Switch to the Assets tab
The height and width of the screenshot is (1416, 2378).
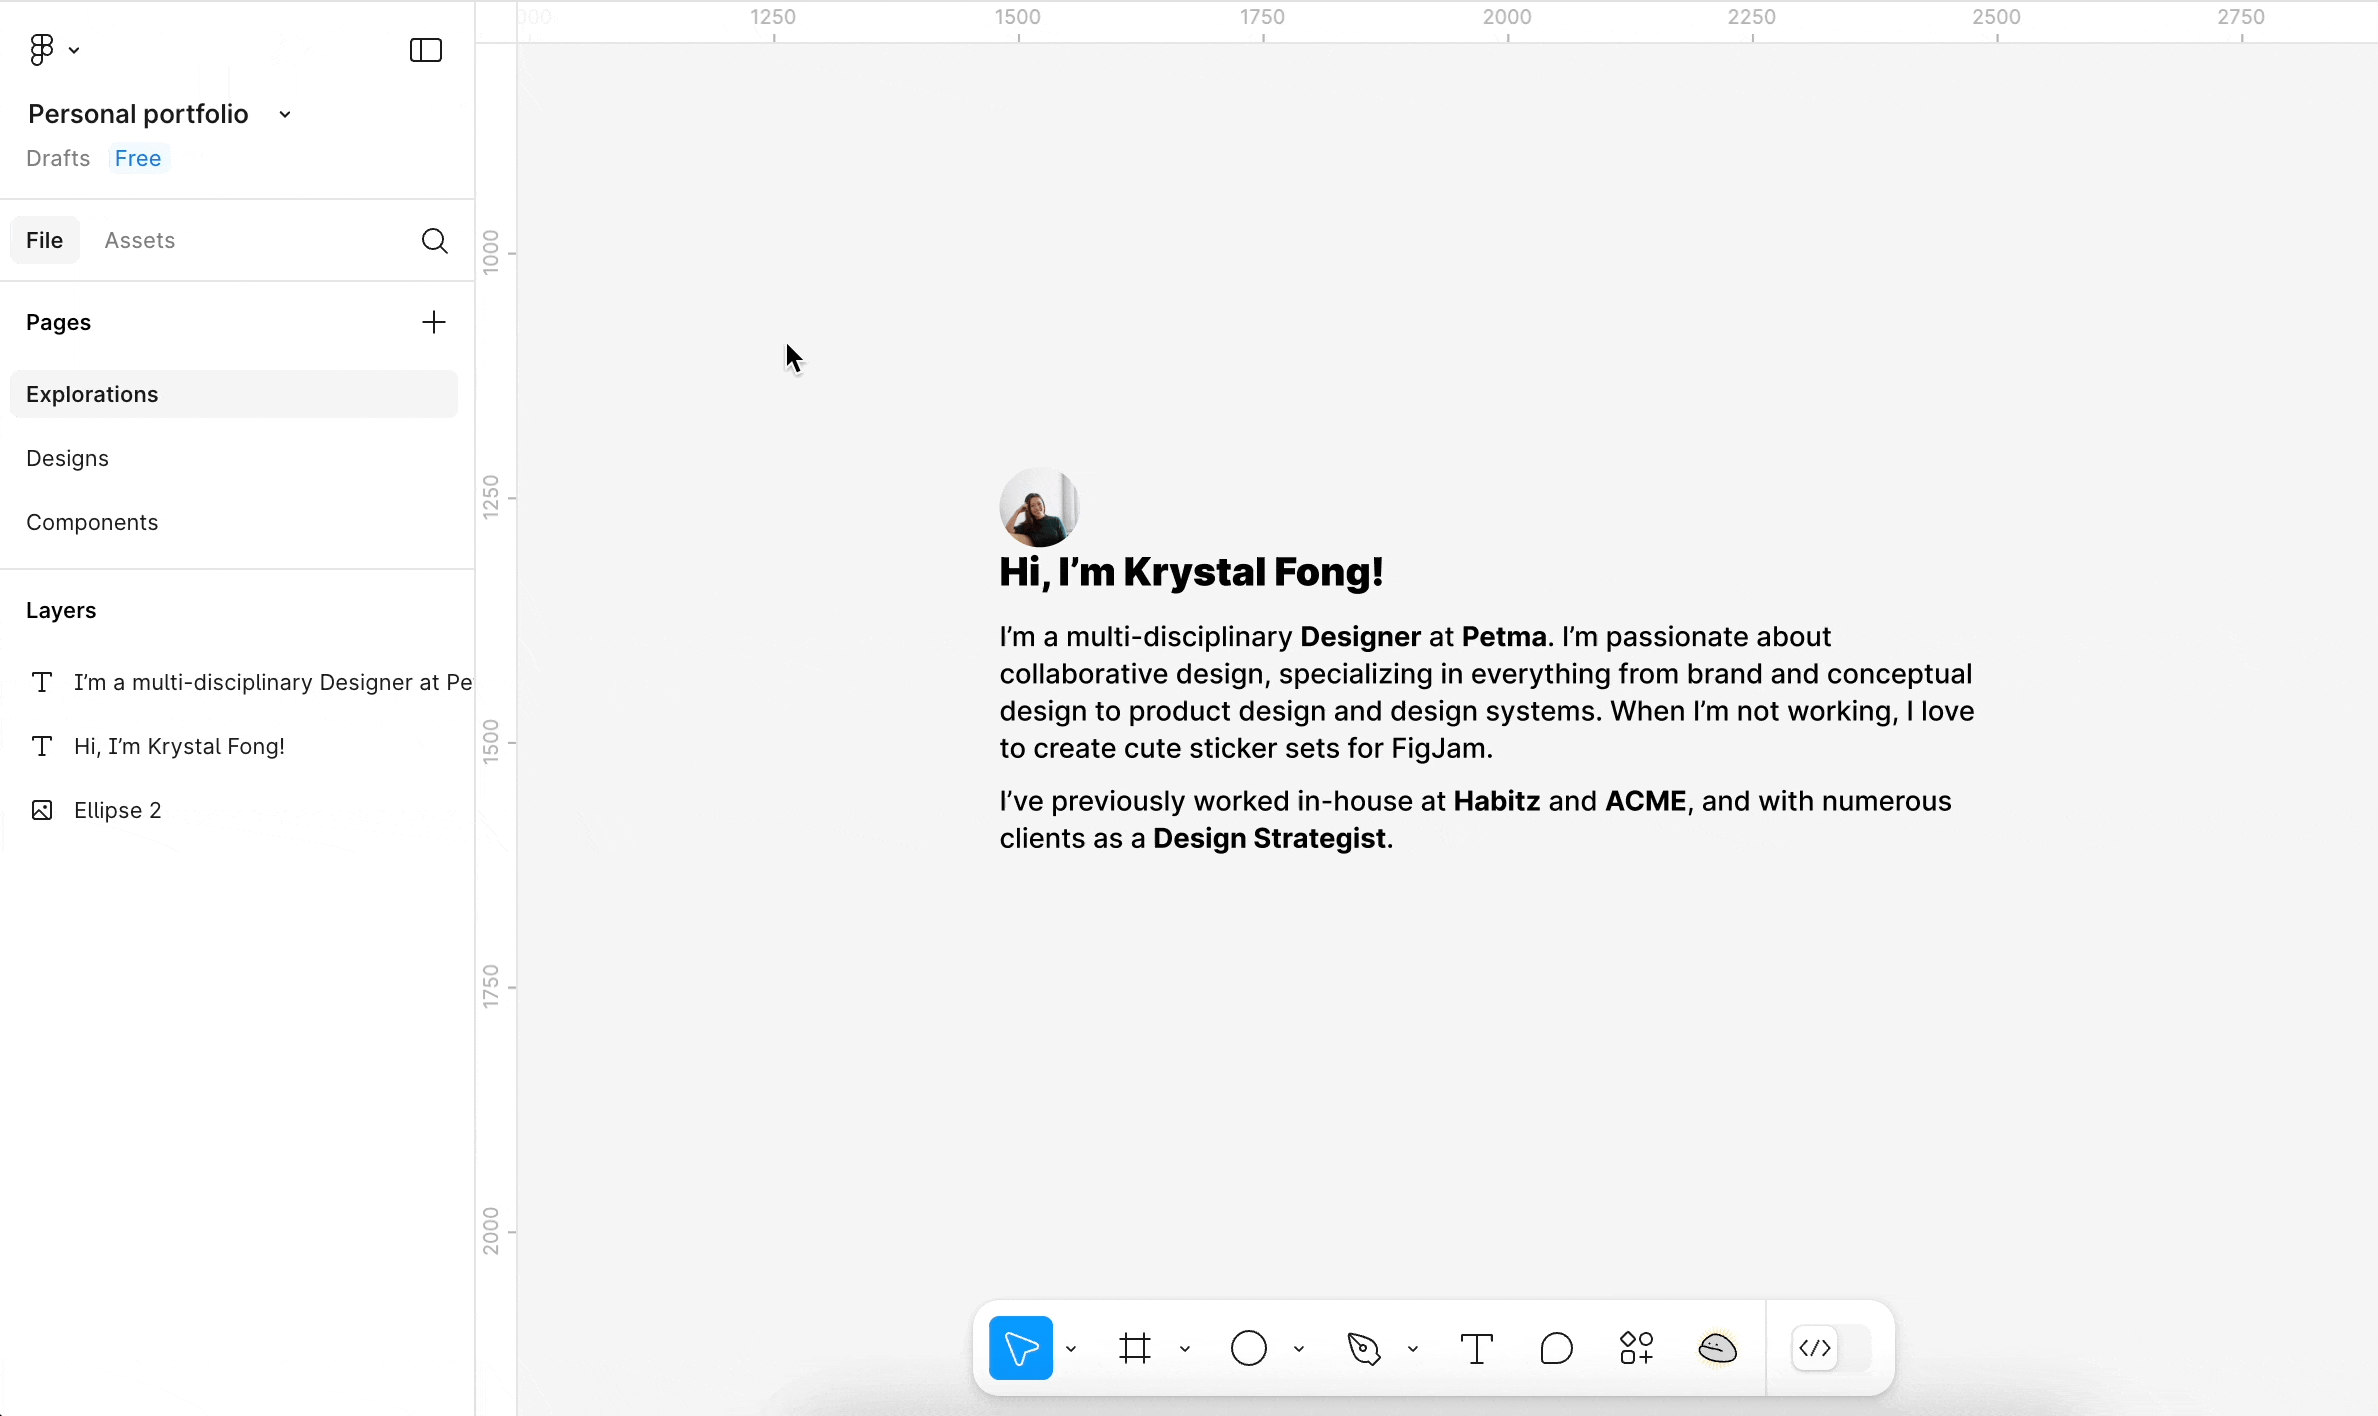tap(139, 240)
